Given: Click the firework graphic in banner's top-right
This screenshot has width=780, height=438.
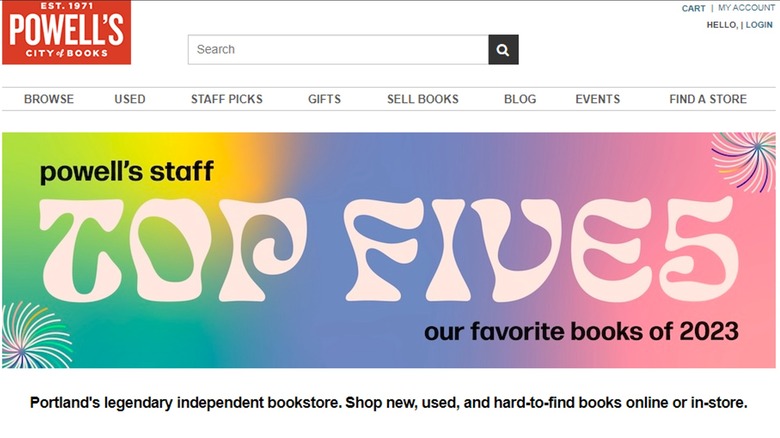Looking at the screenshot, I should coord(746,158).
